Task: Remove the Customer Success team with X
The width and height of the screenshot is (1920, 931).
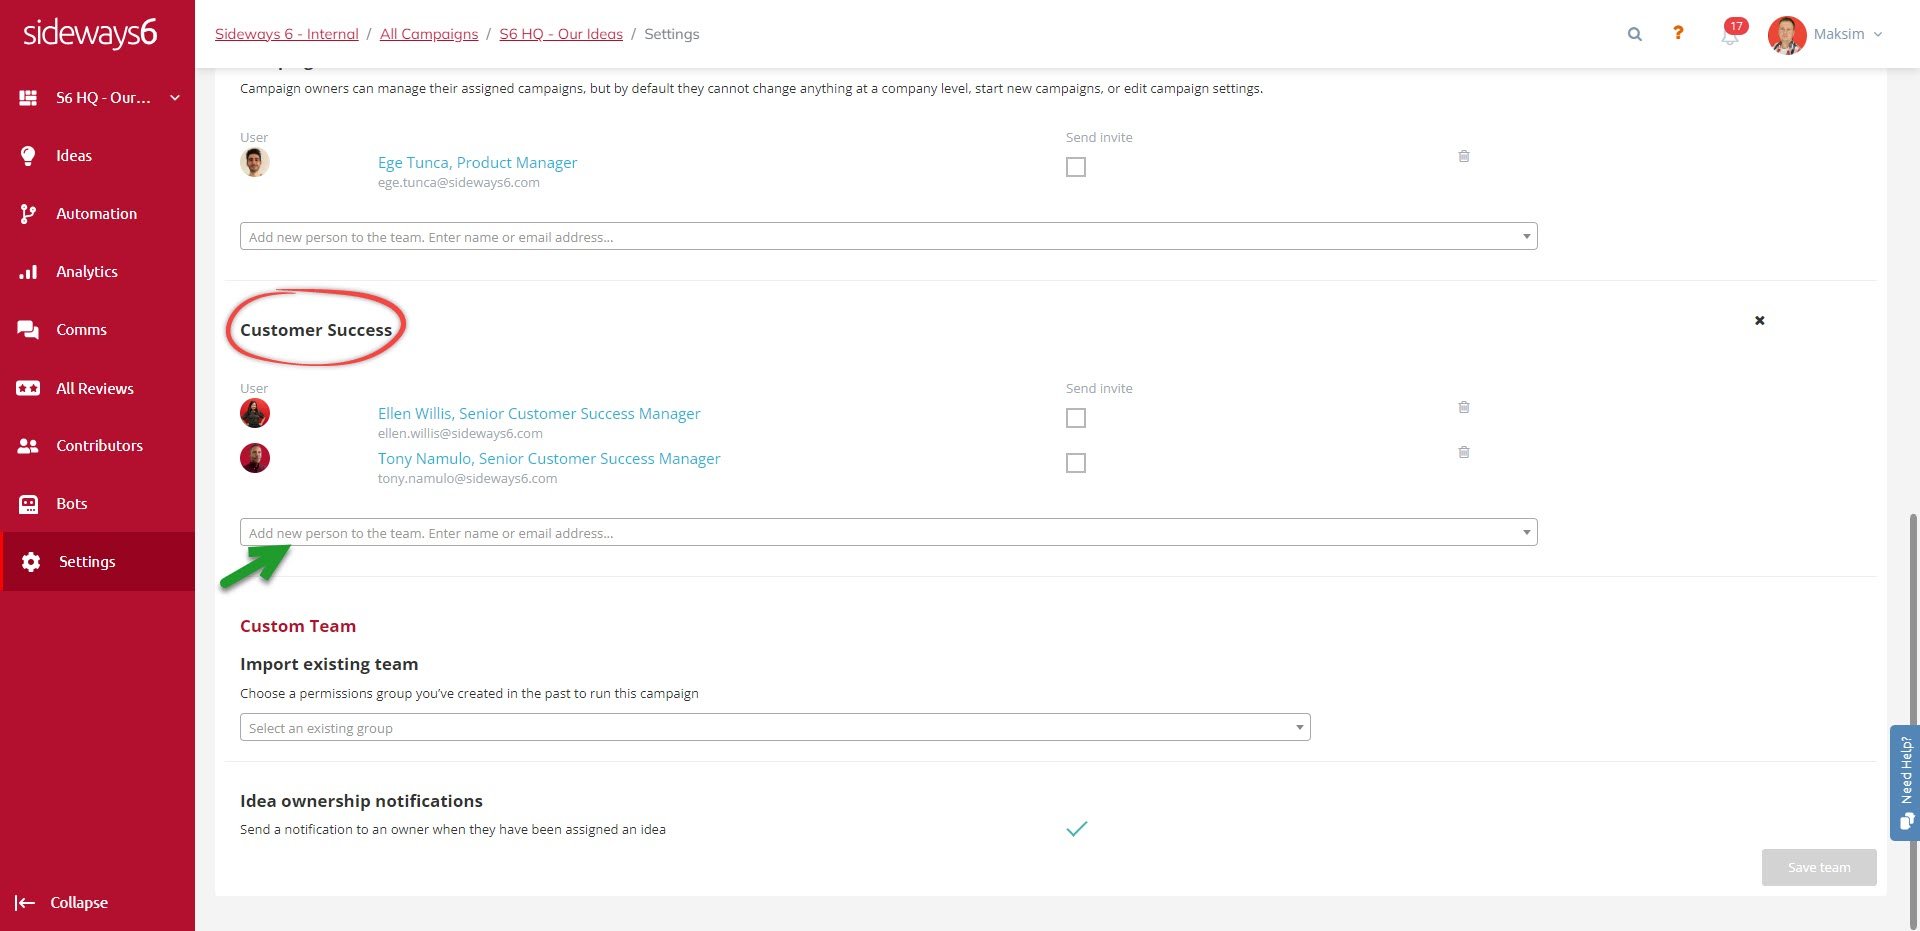Action: coord(1760,321)
